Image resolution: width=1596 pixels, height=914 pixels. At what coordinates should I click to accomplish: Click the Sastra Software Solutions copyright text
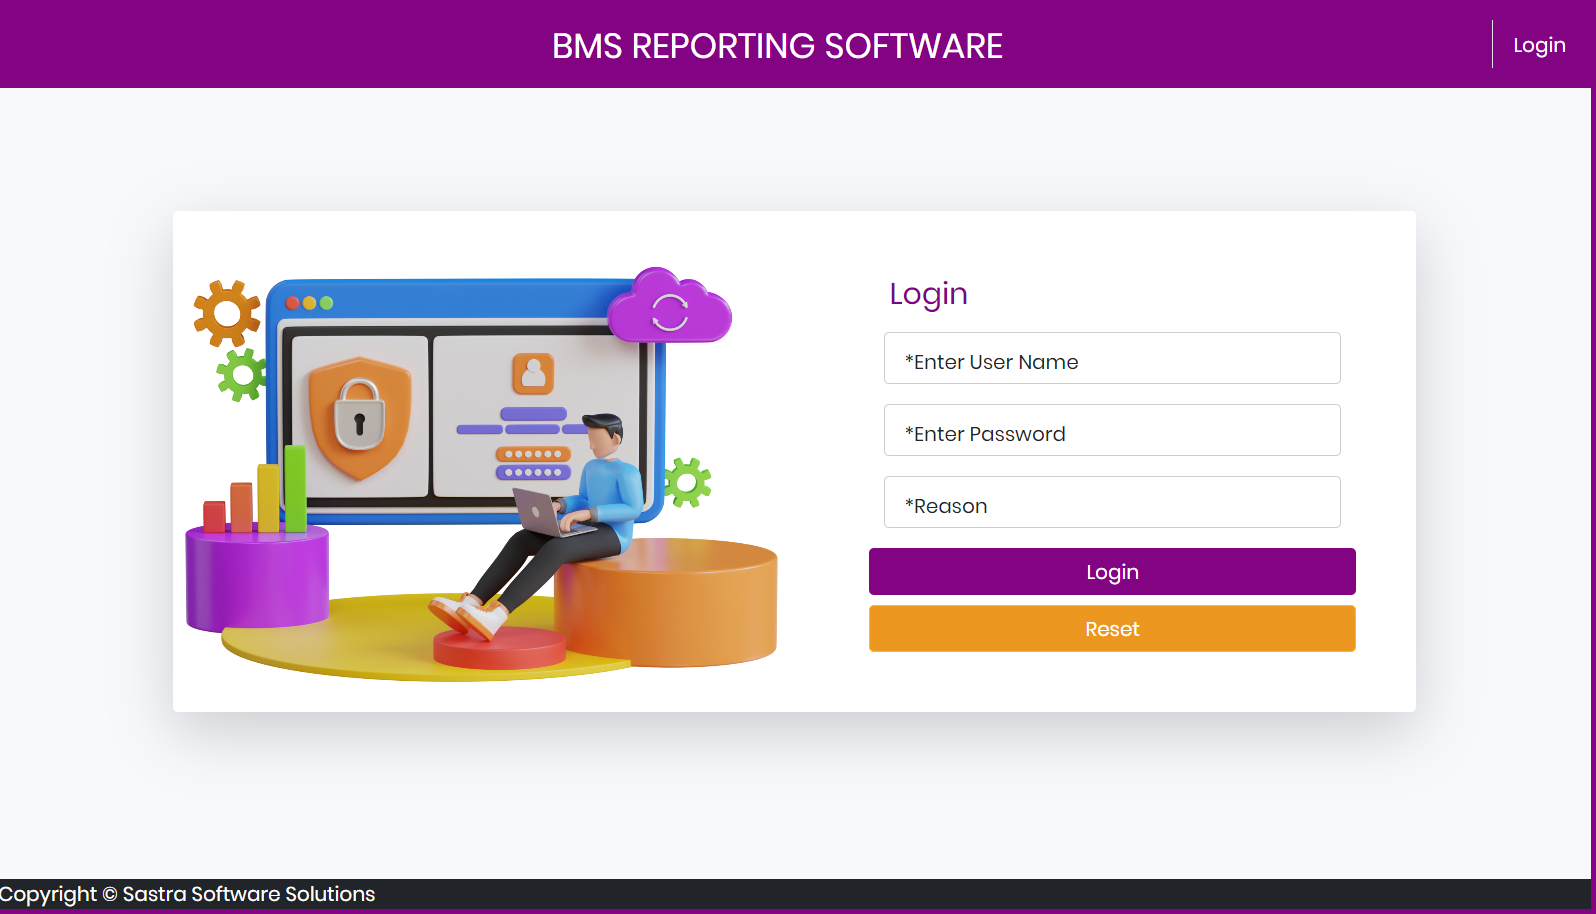tap(188, 894)
